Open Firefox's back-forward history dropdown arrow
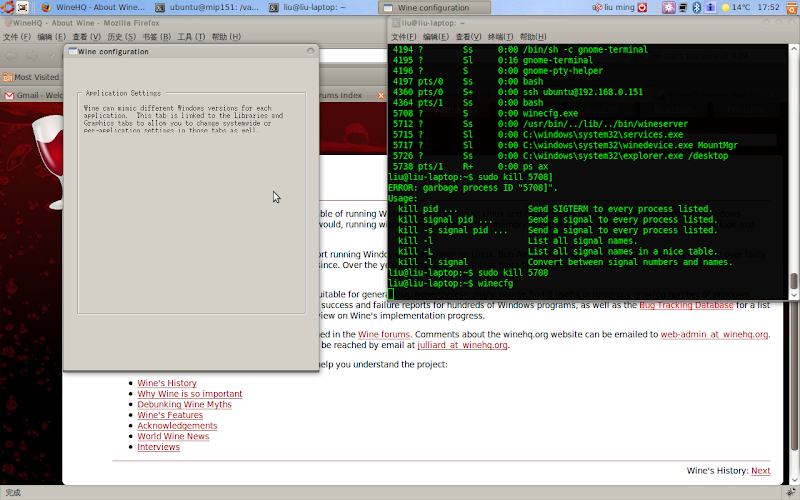The width and height of the screenshot is (800, 500). pyautogui.click(x=51, y=56)
